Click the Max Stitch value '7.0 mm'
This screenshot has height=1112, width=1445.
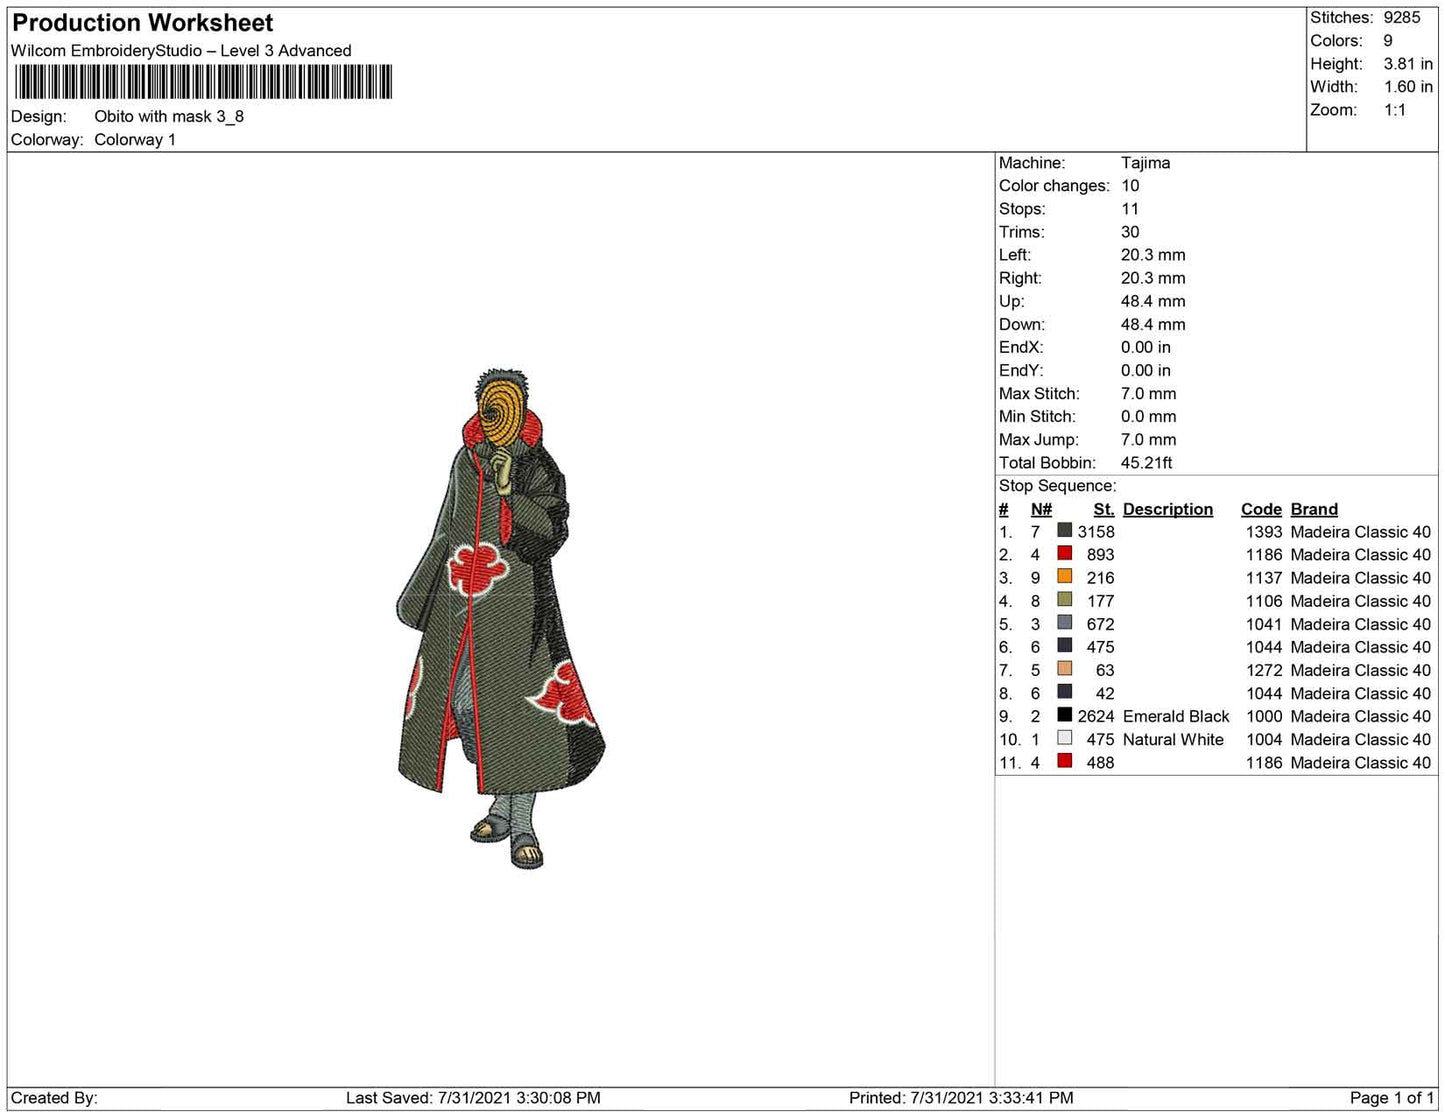pyautogui.click(x=1148, y=394)
